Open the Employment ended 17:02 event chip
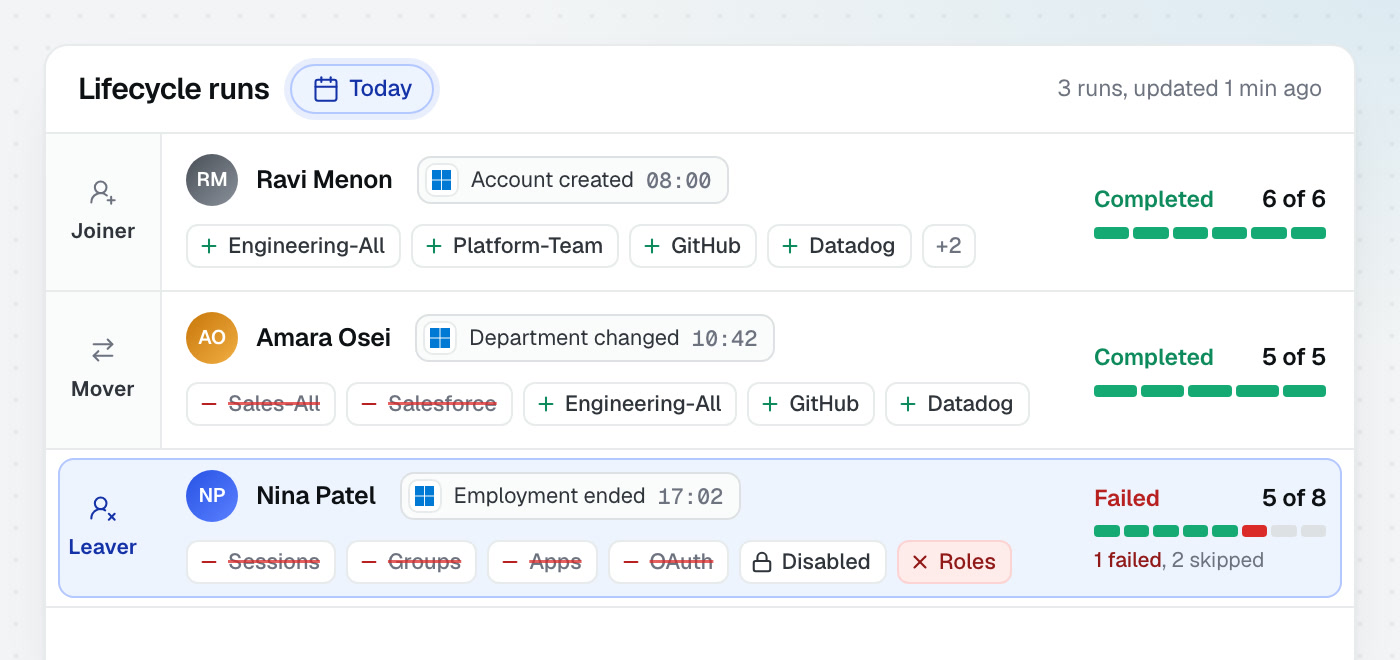Screen dimensions: 1400x660 point(570,496)
